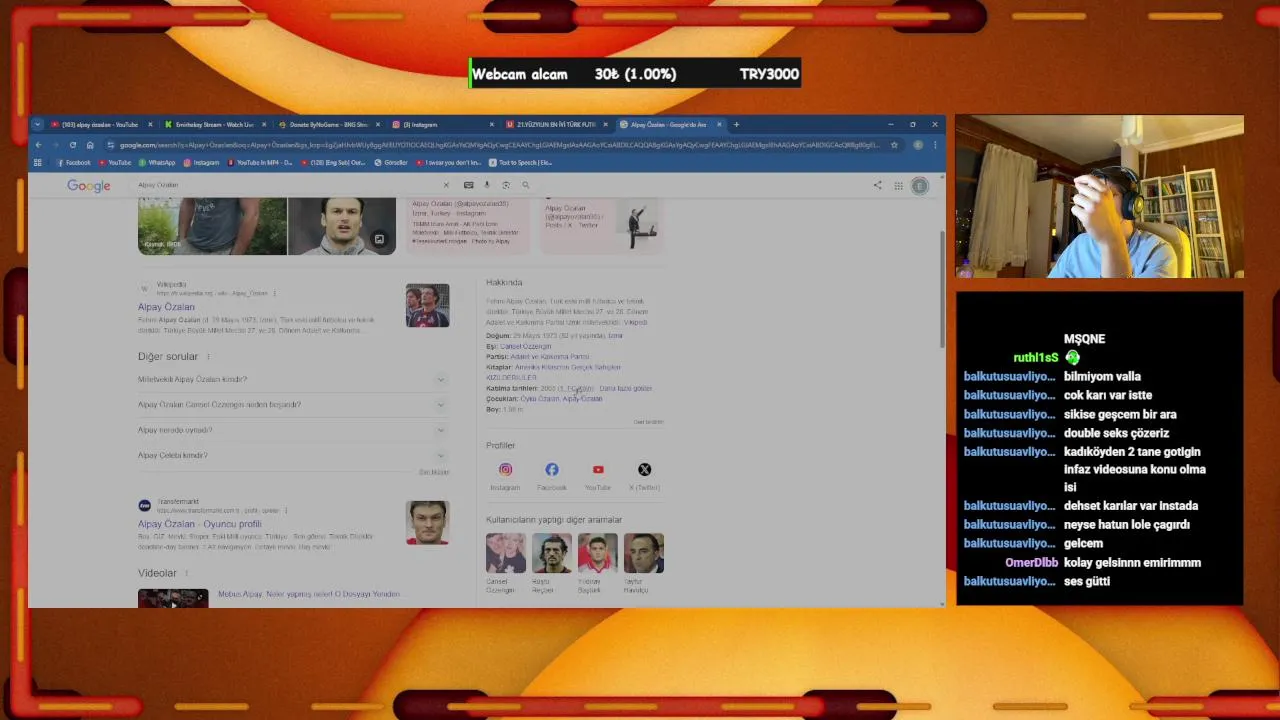
Task: Open the Chrome profile avatar in toolbar
Action: [x=918, y=145]
